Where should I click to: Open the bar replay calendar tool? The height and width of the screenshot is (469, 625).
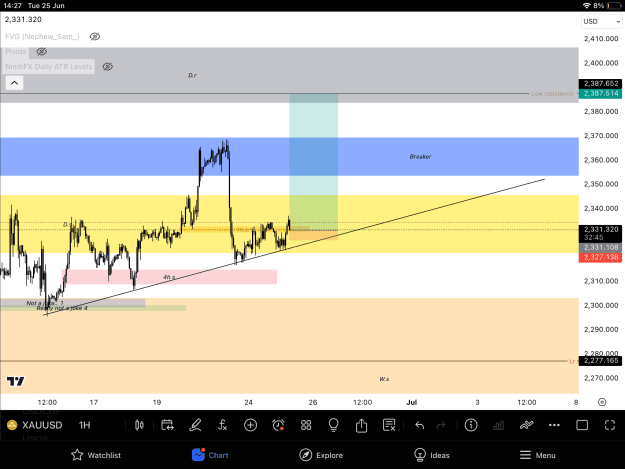(167, 425)
